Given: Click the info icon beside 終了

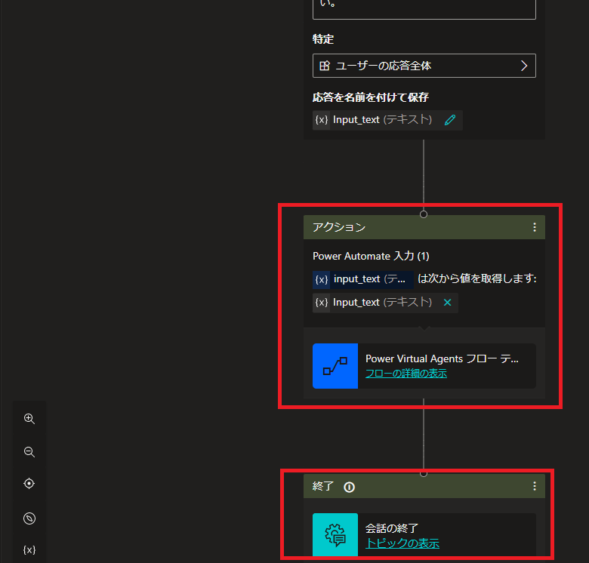Looking at the screenshot, I should point(349,487).
